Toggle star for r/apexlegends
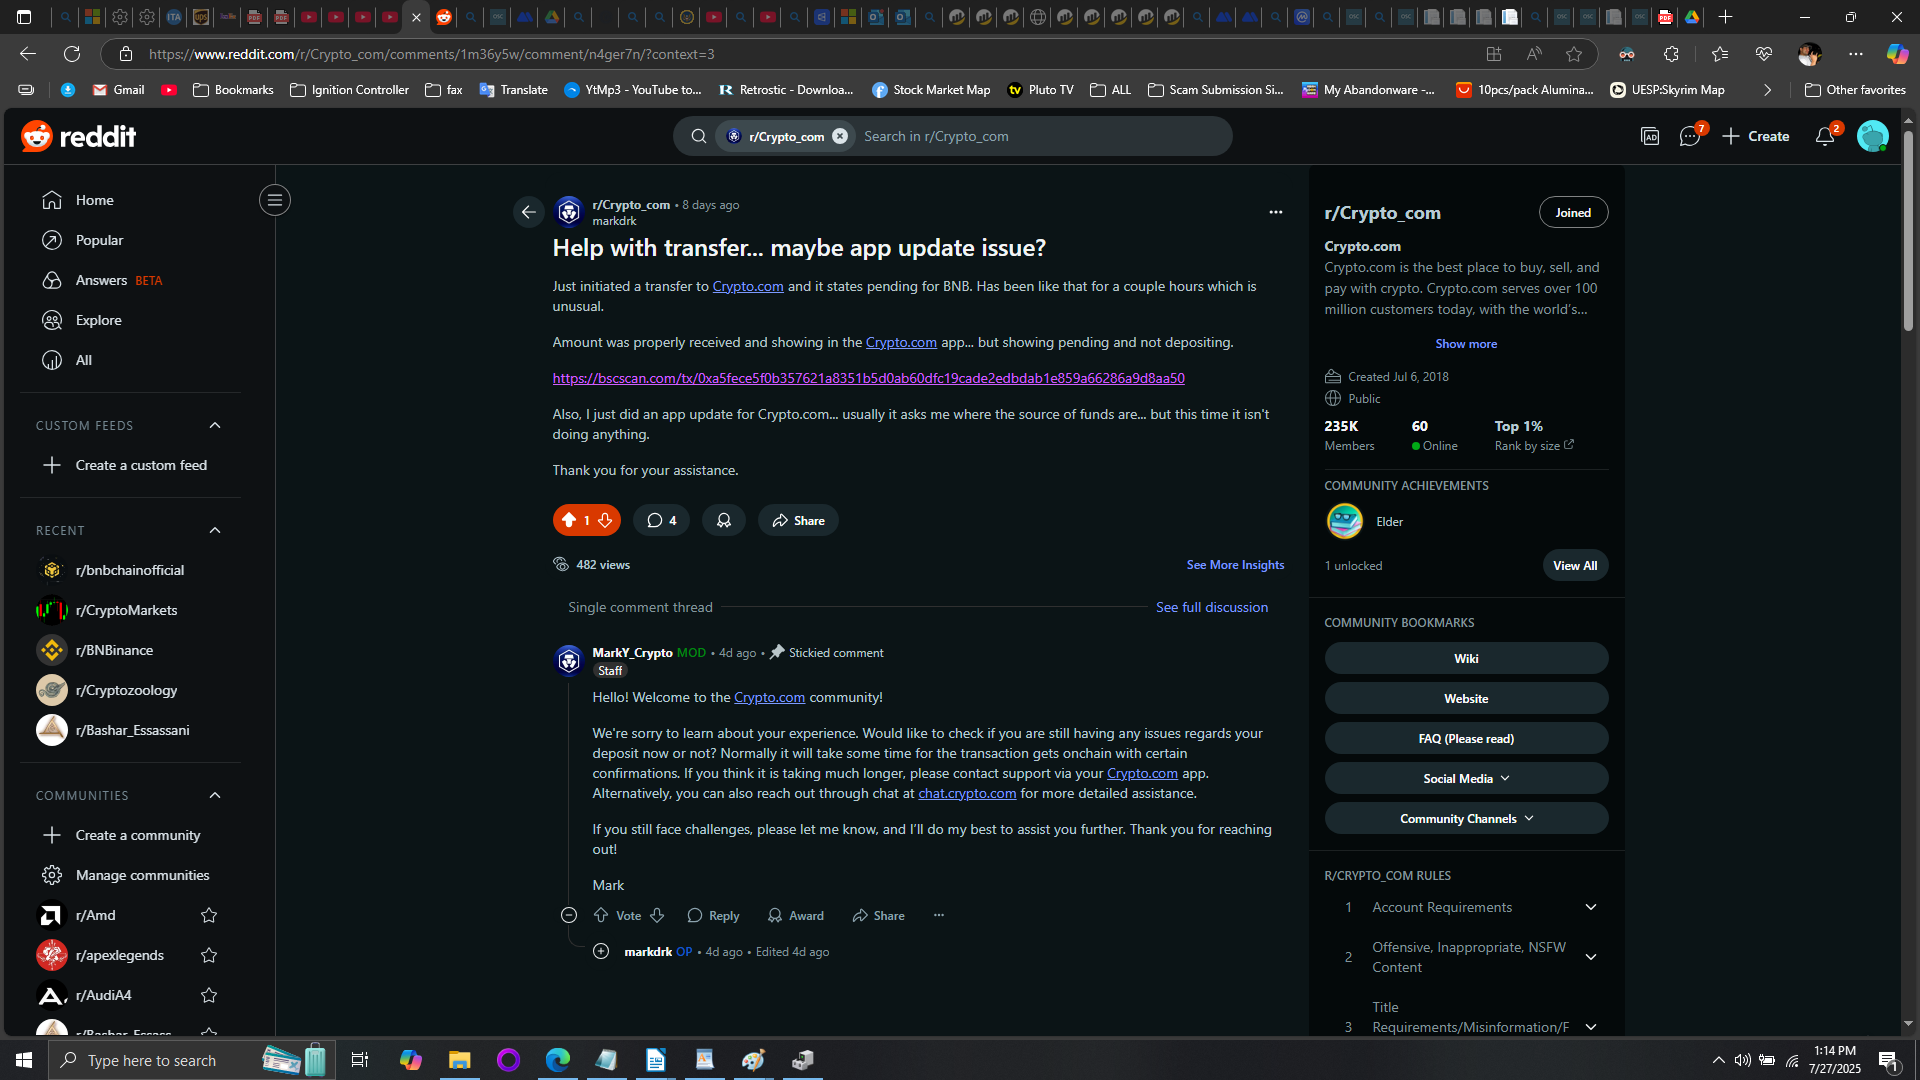The image size is (1920, 1080). pos(209,955)
